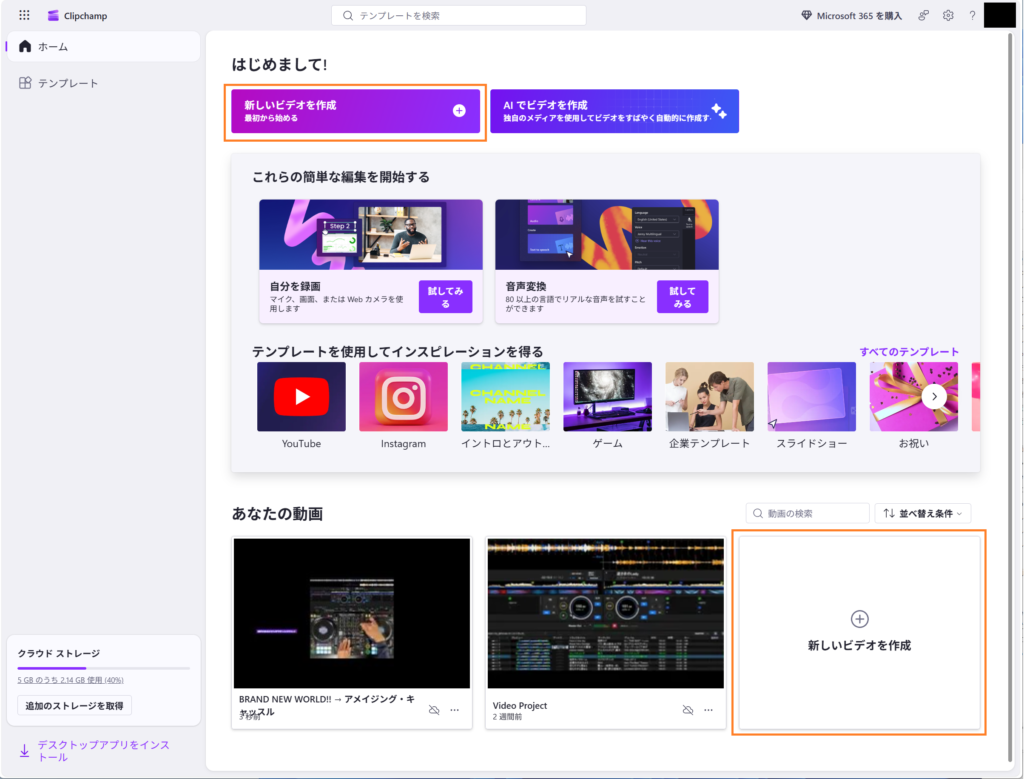Open the app launcher grid icon
The image size is (1024, 779).
point(25,15)
